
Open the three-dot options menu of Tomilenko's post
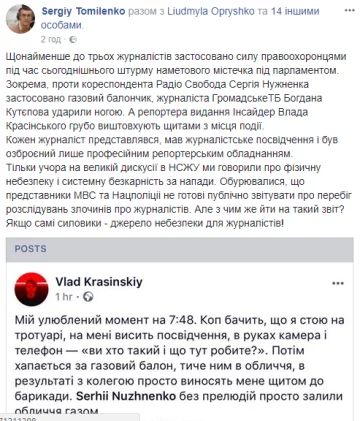point(349,11)
